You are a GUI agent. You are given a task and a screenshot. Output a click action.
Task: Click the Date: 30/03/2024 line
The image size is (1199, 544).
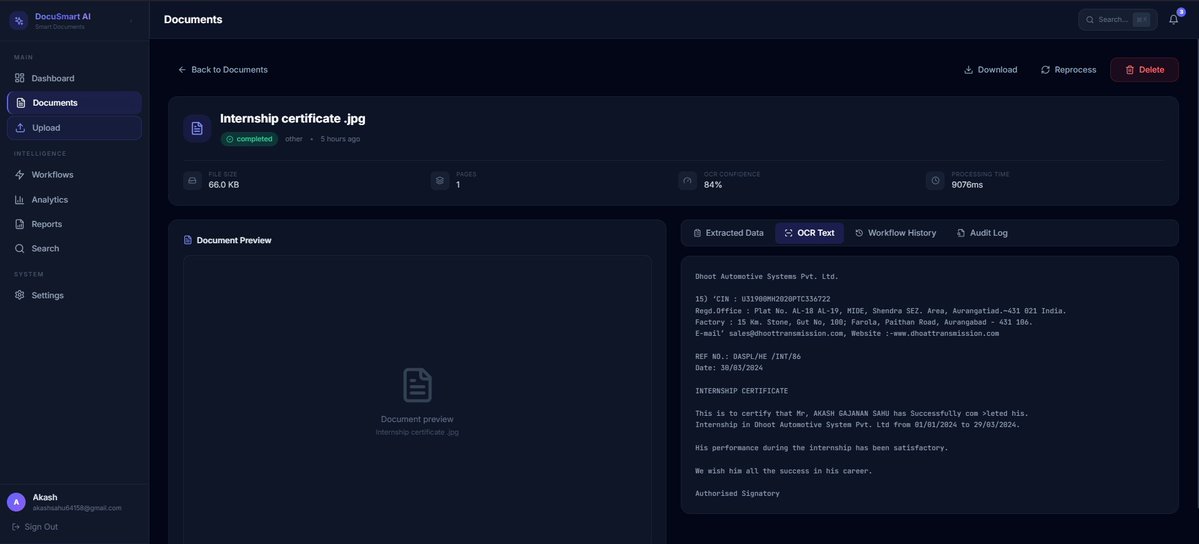point(729,368)
